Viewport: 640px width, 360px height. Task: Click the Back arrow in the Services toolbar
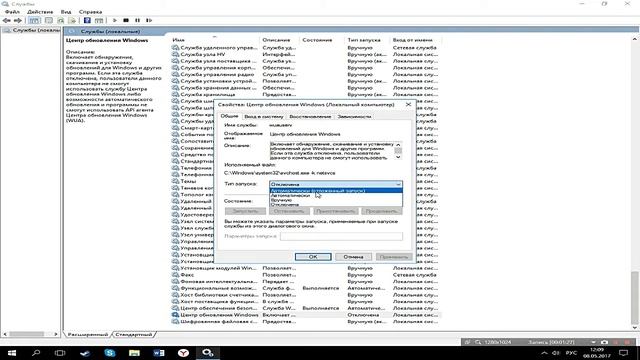[x=7, y=20]
